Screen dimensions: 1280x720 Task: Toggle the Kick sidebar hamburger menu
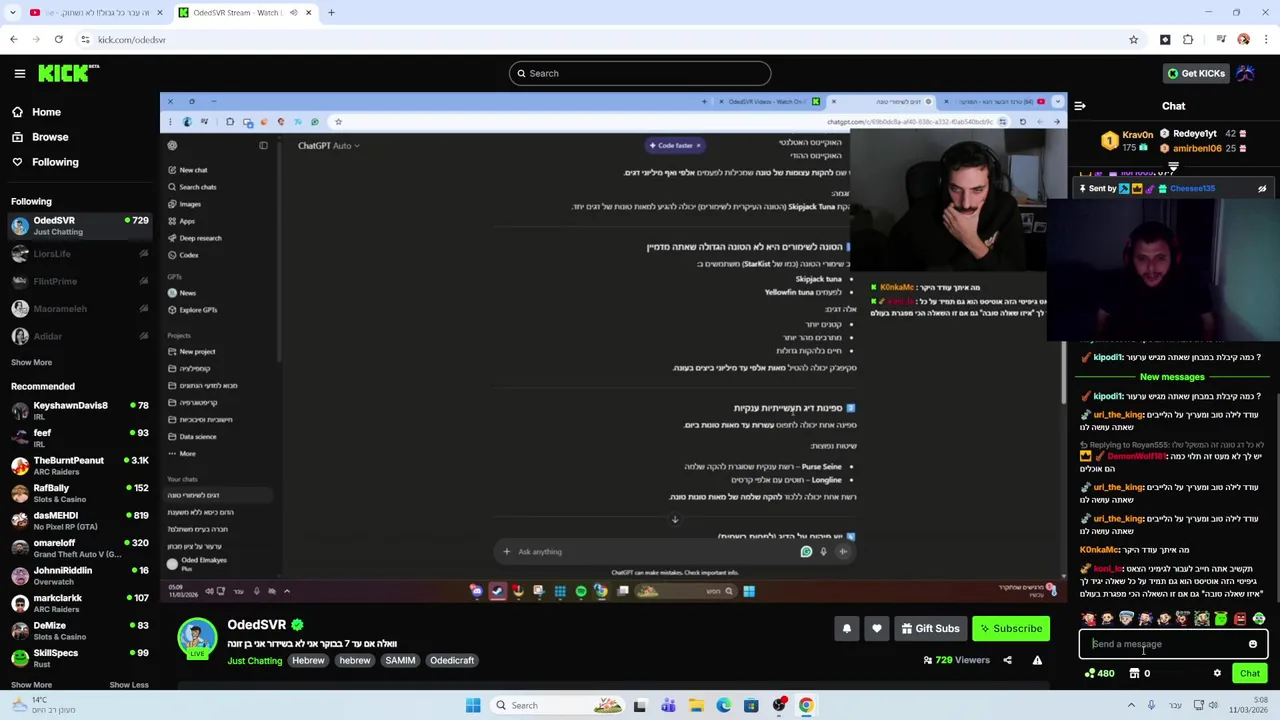click(x=19, y=73)
